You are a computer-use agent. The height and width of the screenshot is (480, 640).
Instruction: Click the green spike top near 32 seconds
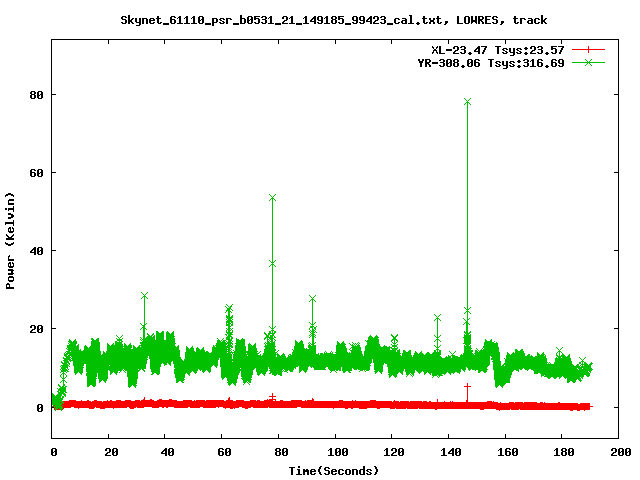pos(144,296)
